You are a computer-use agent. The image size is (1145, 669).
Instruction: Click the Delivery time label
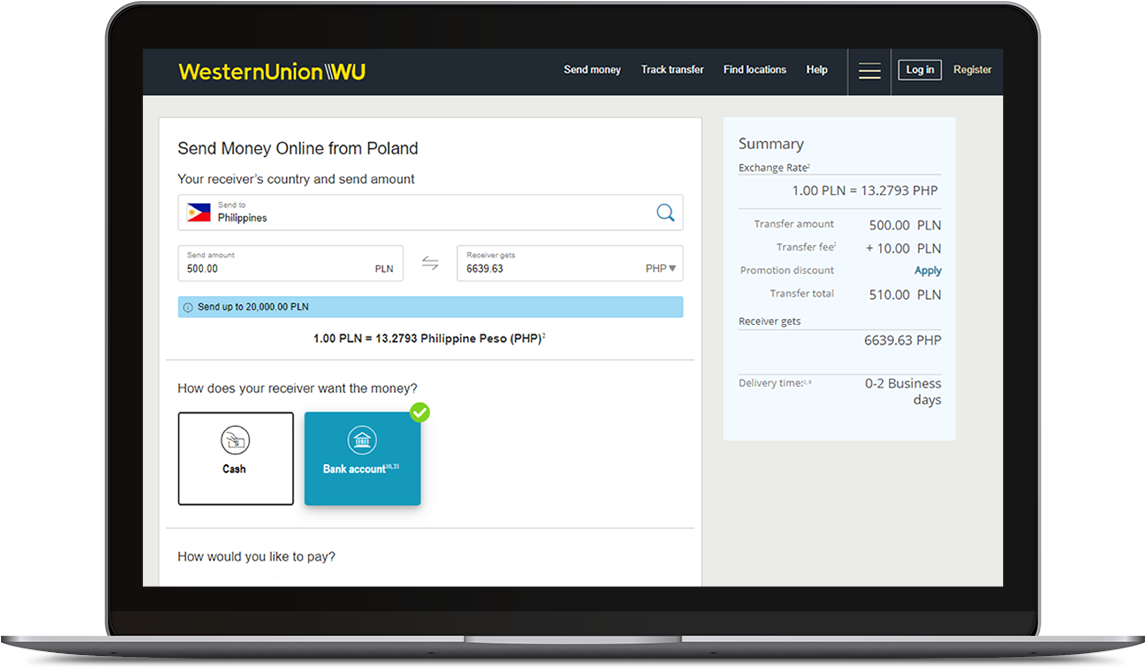pos(775,383)
